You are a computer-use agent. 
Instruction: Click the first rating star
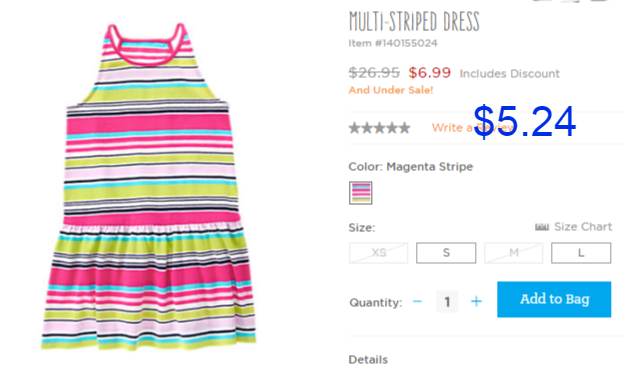(x=354, y=128)
